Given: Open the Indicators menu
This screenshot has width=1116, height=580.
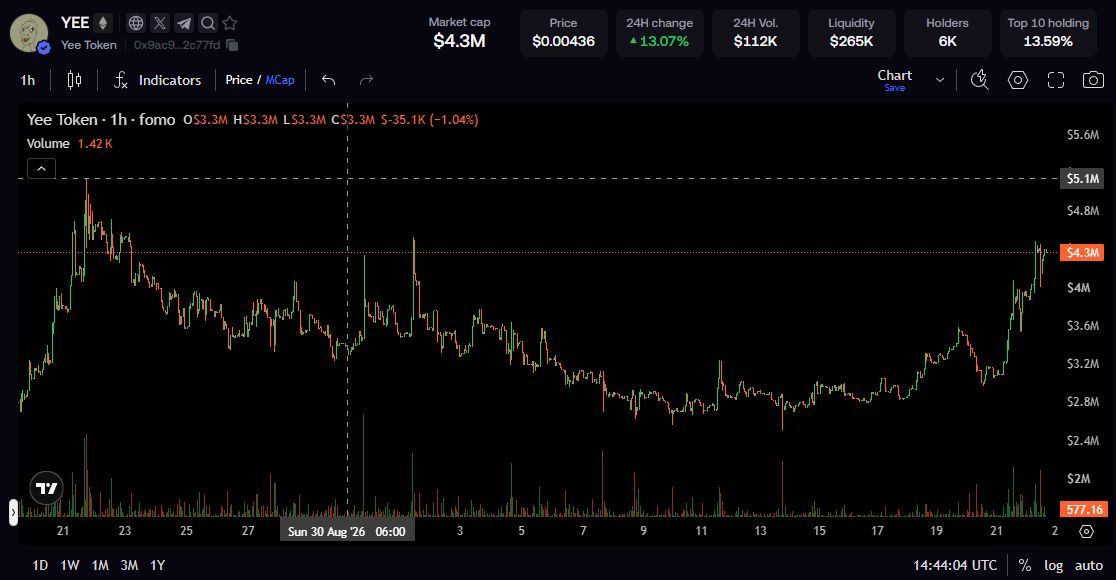Looking at the screenshot, I should coord(157,80).
